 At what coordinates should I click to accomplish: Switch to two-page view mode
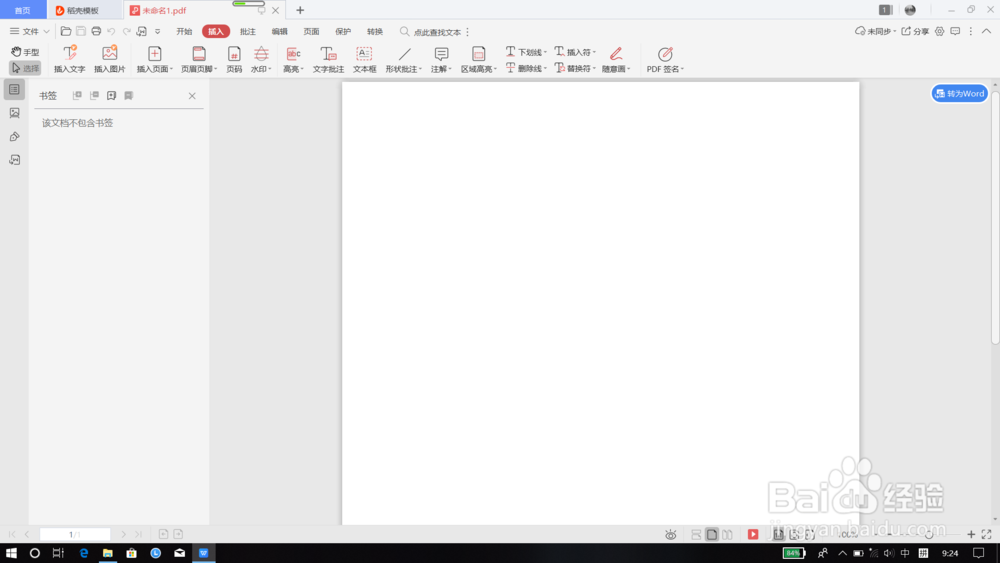click(x=727, y=534)
